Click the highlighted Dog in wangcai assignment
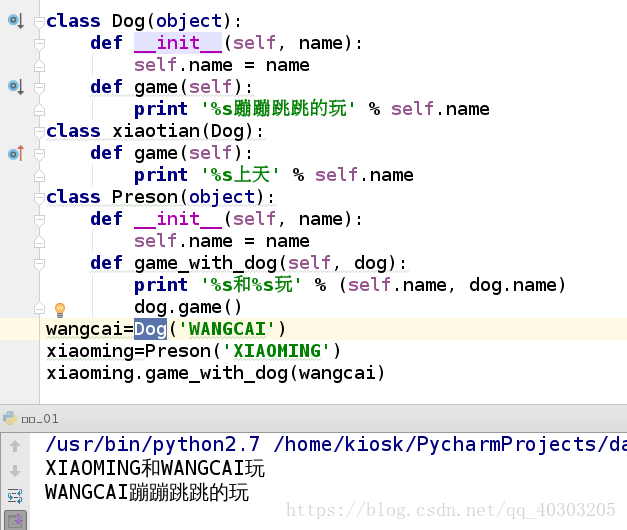Image resolution: width=627 pixels, height=530 pixels. pos(150,329)
